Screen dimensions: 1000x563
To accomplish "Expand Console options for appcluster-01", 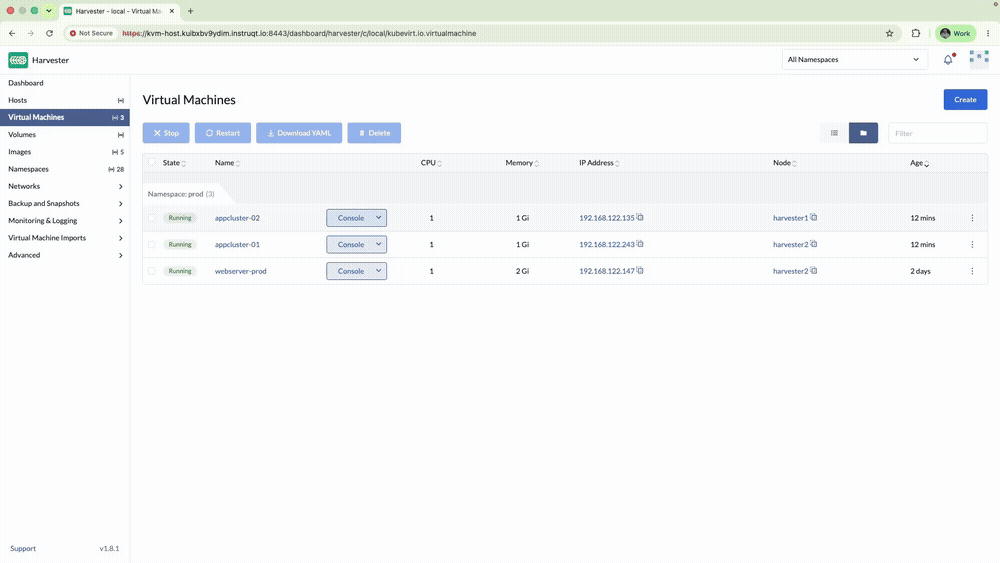I will coord(378,245).
